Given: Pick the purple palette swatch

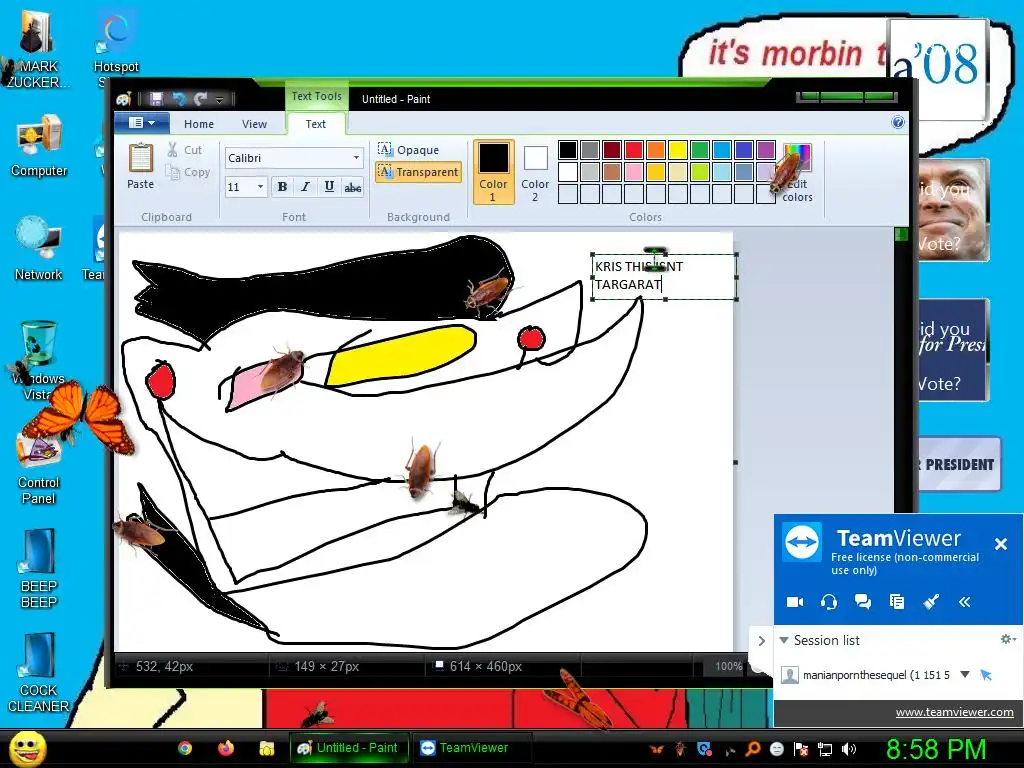Looking at the screenshot, I should (766, 150).
